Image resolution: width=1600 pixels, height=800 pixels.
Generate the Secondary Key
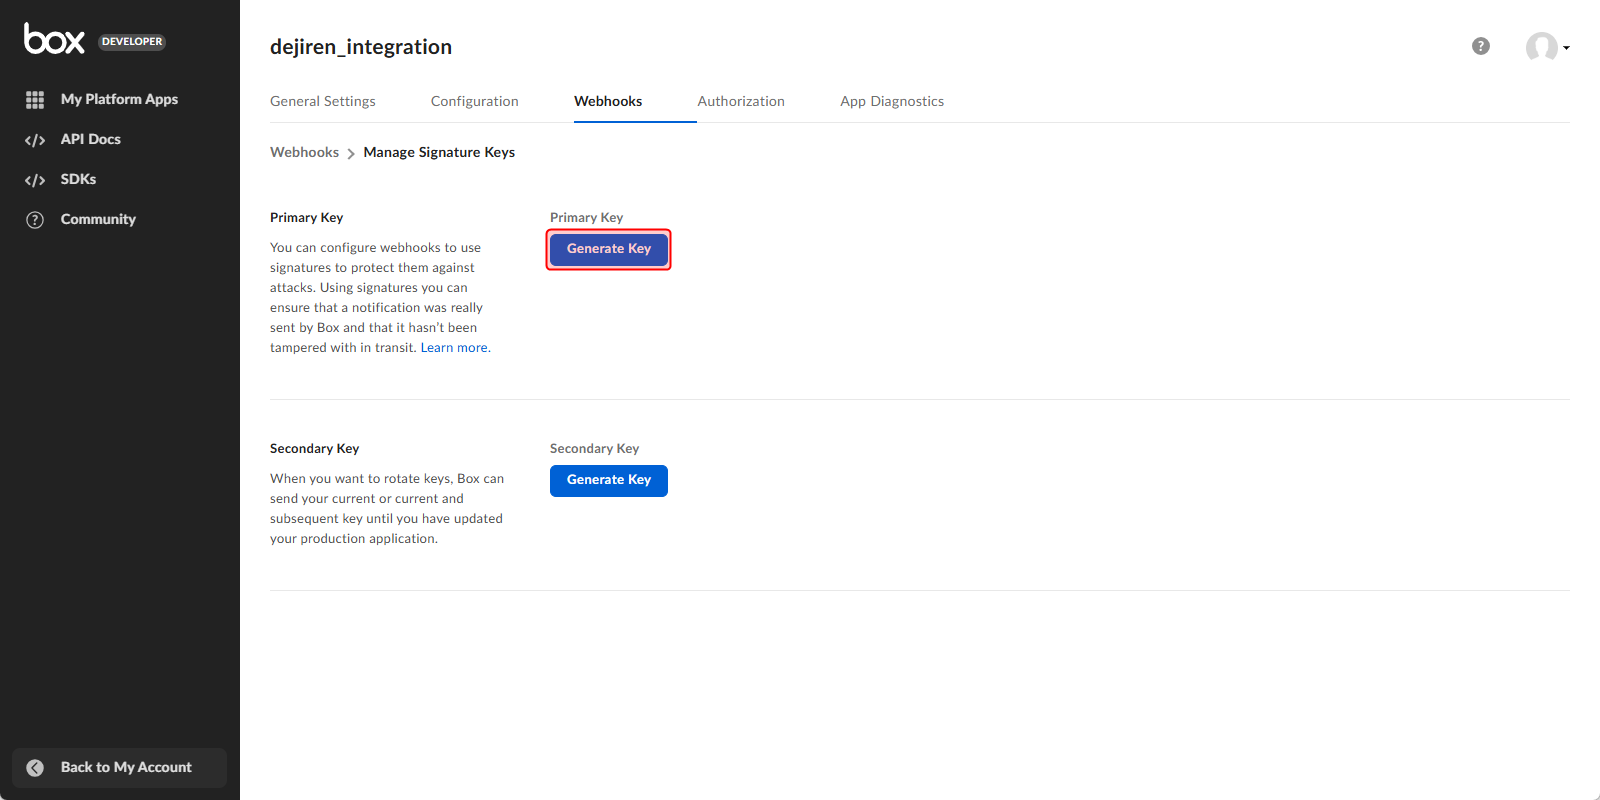pyautogui.click(x=608, y=480)
